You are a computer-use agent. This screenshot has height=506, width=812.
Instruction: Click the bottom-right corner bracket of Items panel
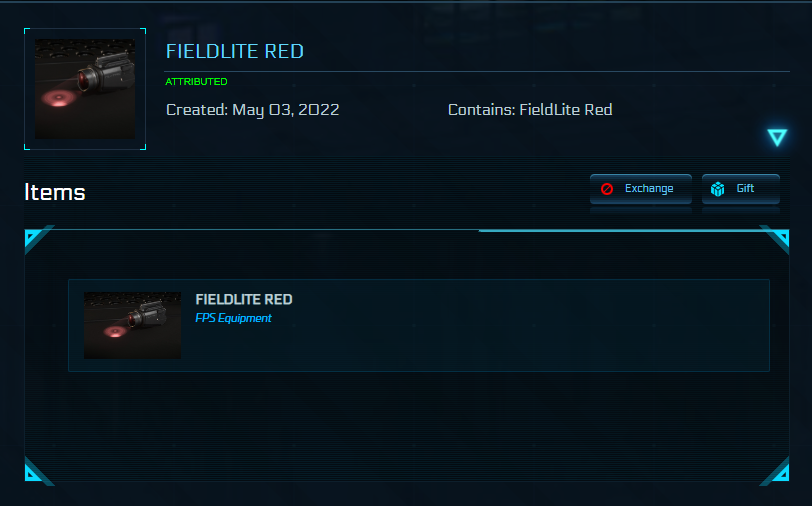777,471
